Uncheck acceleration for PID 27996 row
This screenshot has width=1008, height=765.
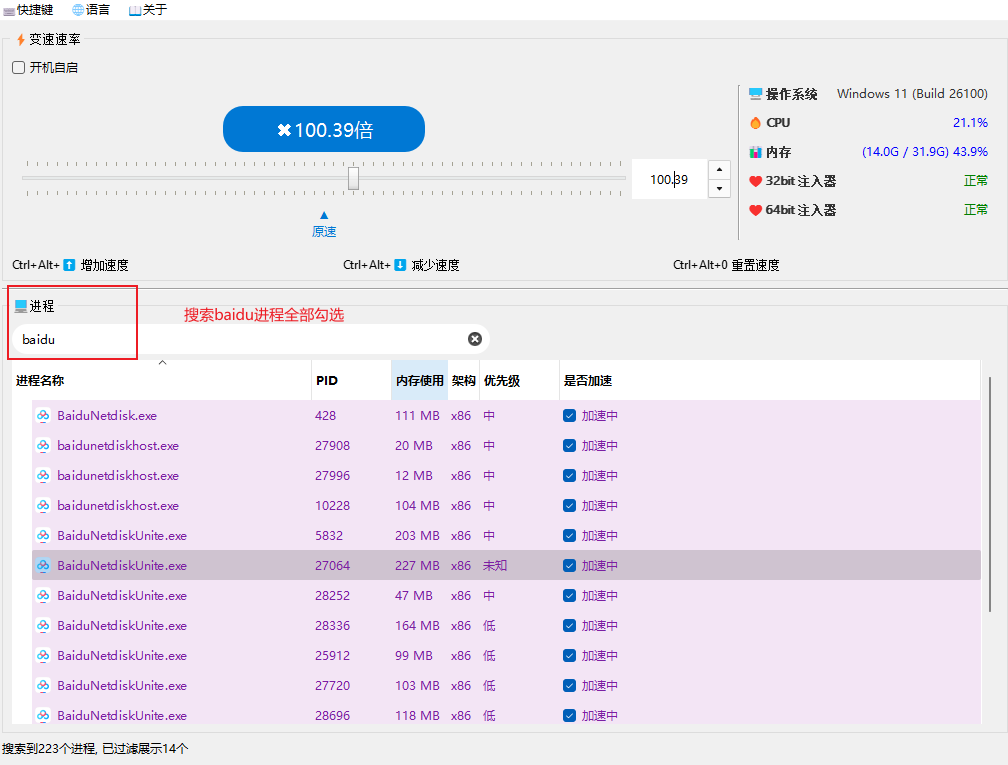pos(569,476)
